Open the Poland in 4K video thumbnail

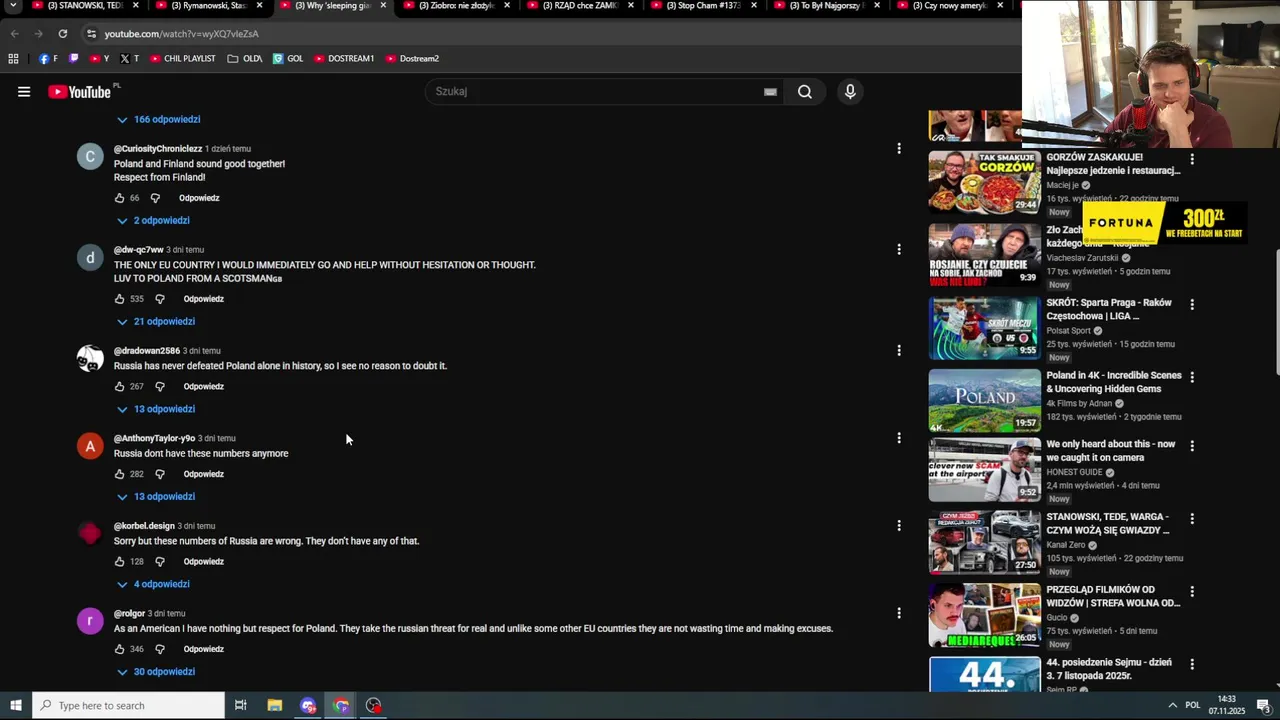click(984, 400)
